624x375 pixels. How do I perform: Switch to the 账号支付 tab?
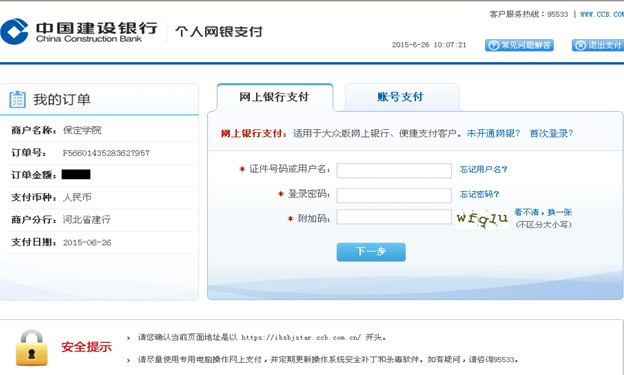(x=401, y=97)
